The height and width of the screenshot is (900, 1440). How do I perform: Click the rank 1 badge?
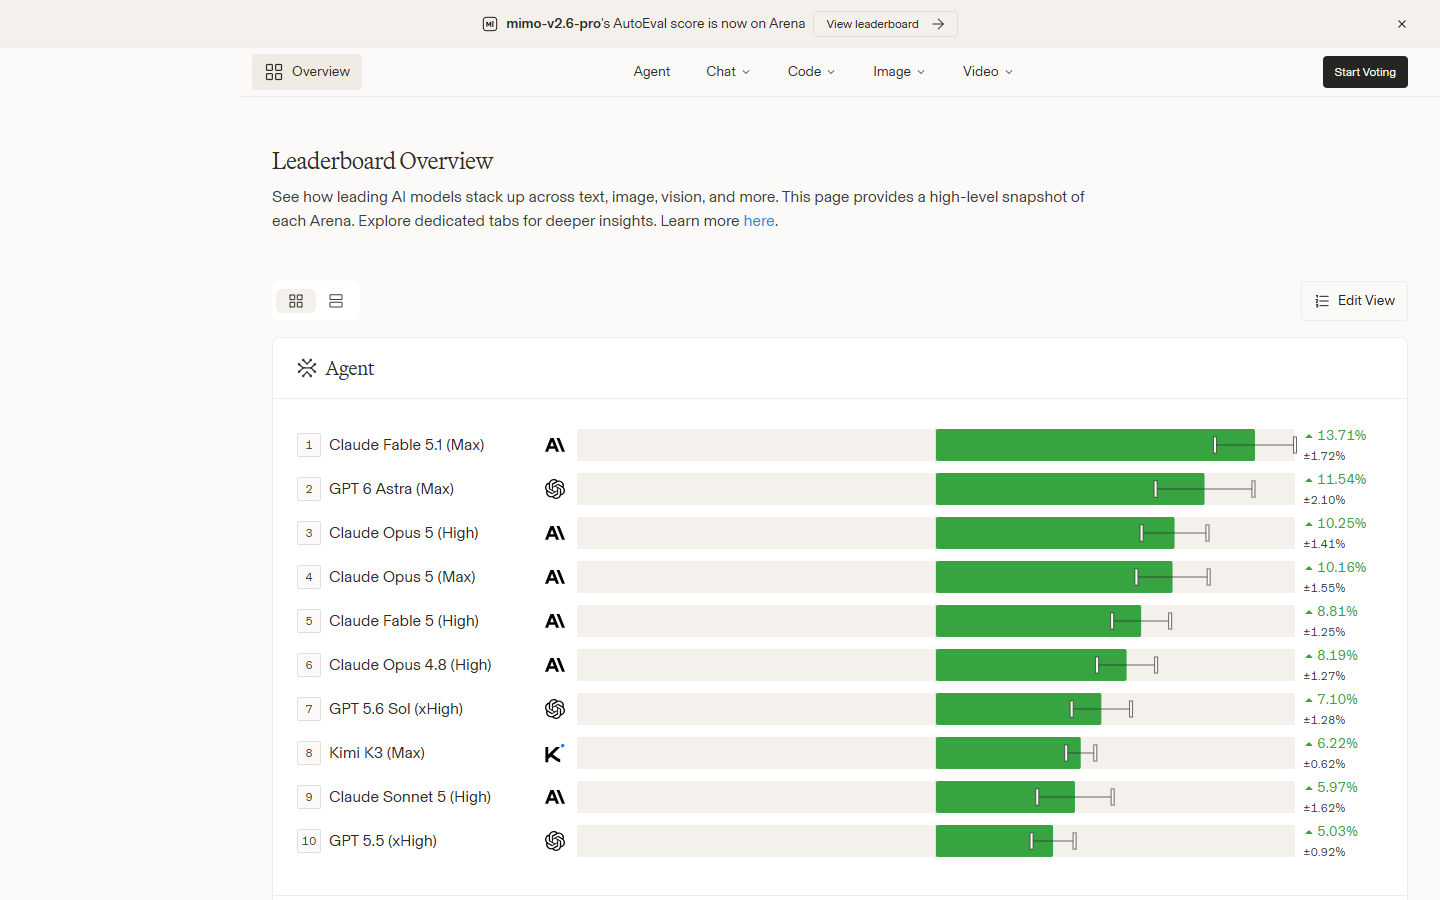tap(309, 445)
